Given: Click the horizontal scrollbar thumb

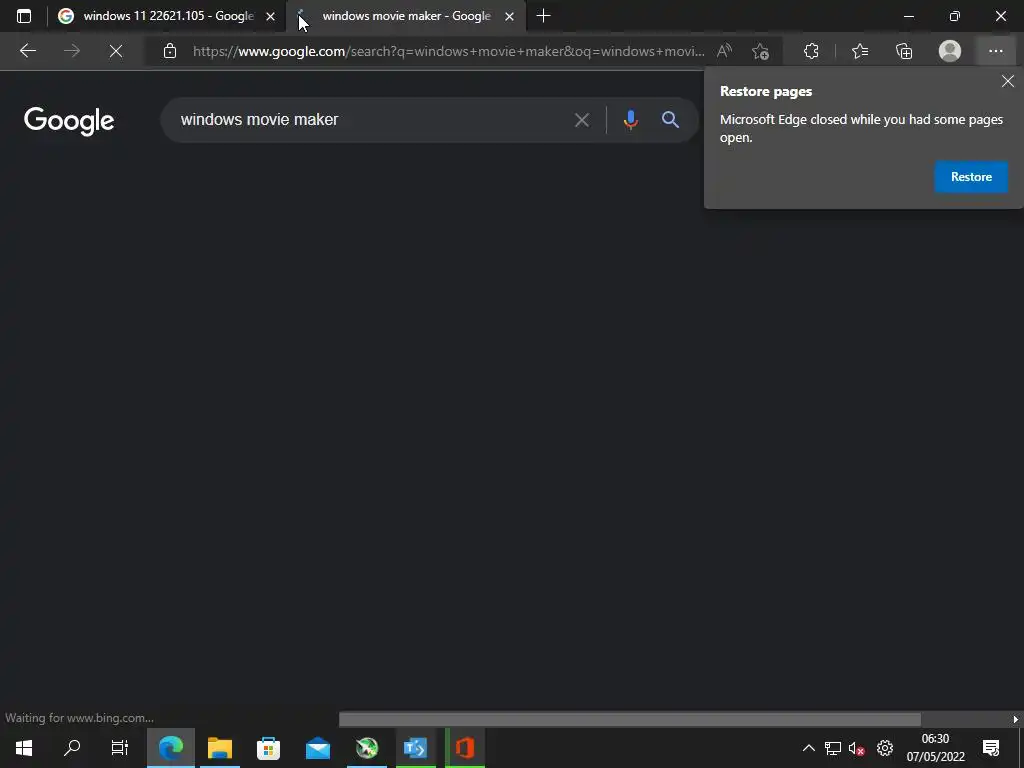Looking at the screenshot, I should (630, 719).
